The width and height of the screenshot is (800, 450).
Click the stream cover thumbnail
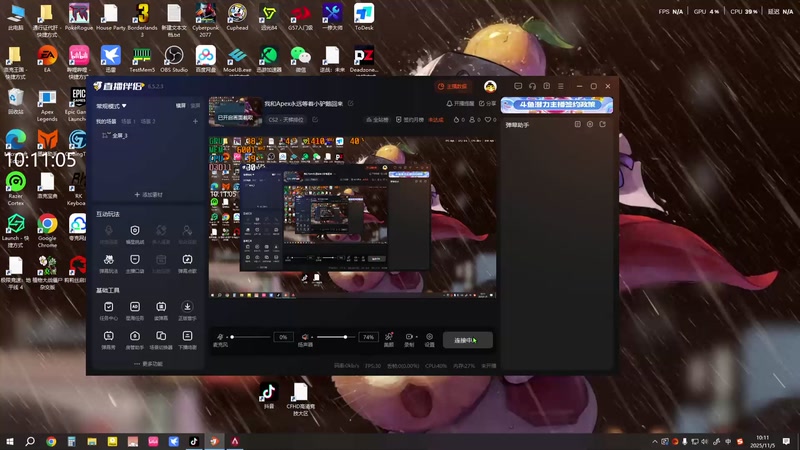coord(235,111)
